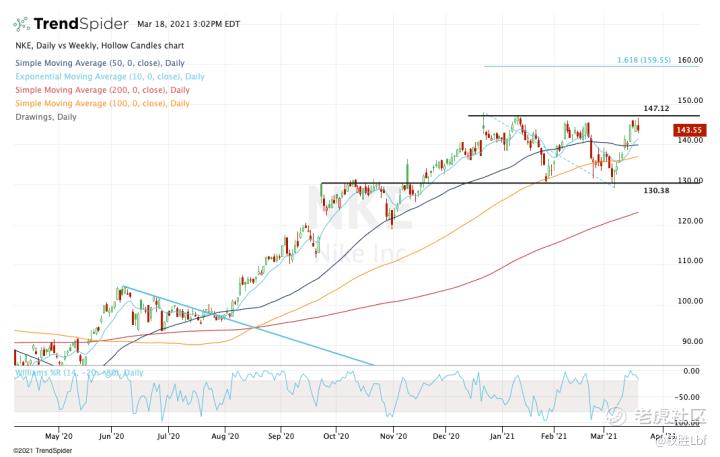The height and width of the screenshot is (457, 720).
Task: Click the Aug '20 date axis label
Action: pyautogui.click(x=225, y=436)
